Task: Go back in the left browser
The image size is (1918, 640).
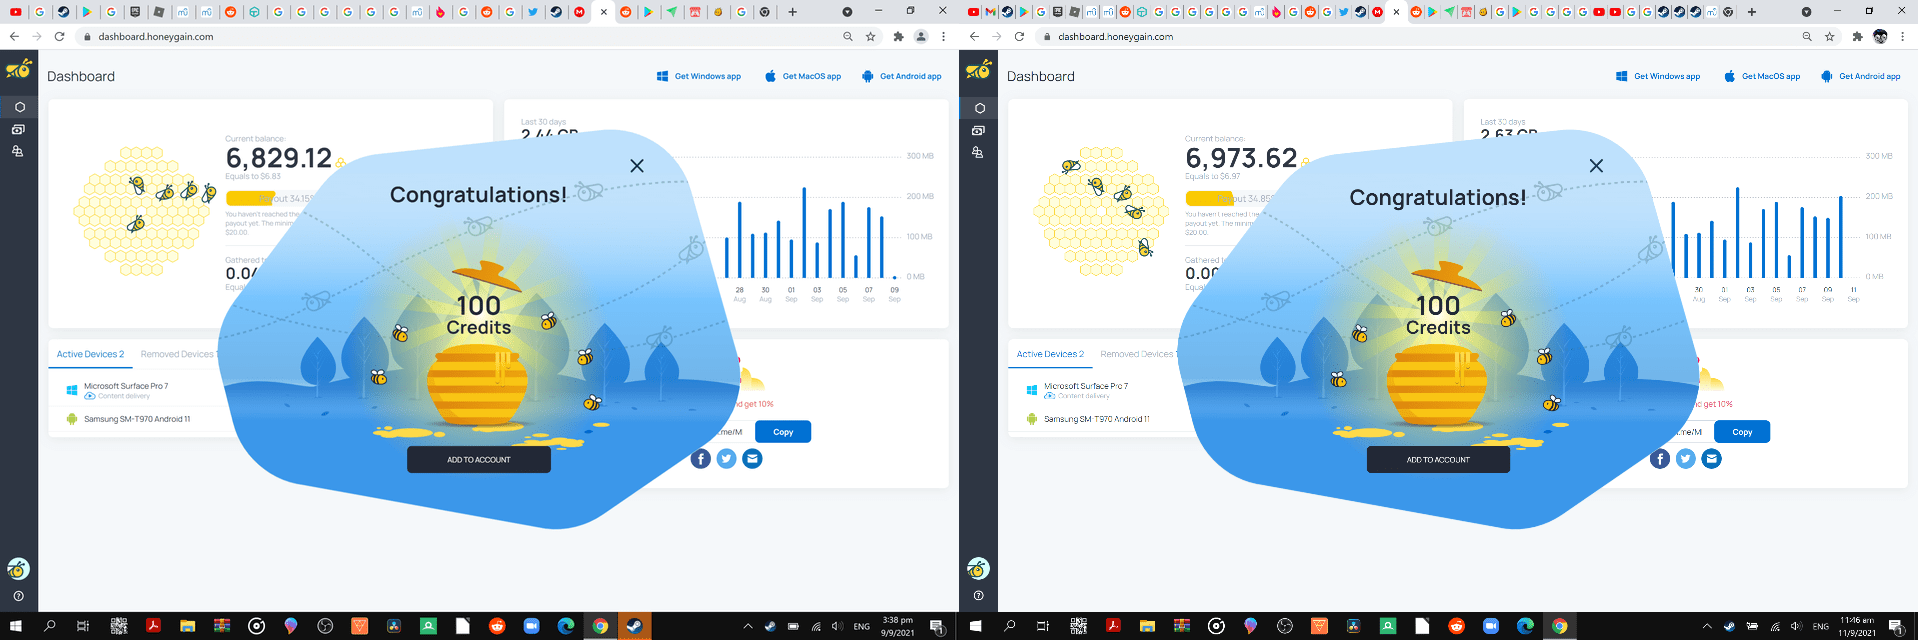Action: coord(14,36)
